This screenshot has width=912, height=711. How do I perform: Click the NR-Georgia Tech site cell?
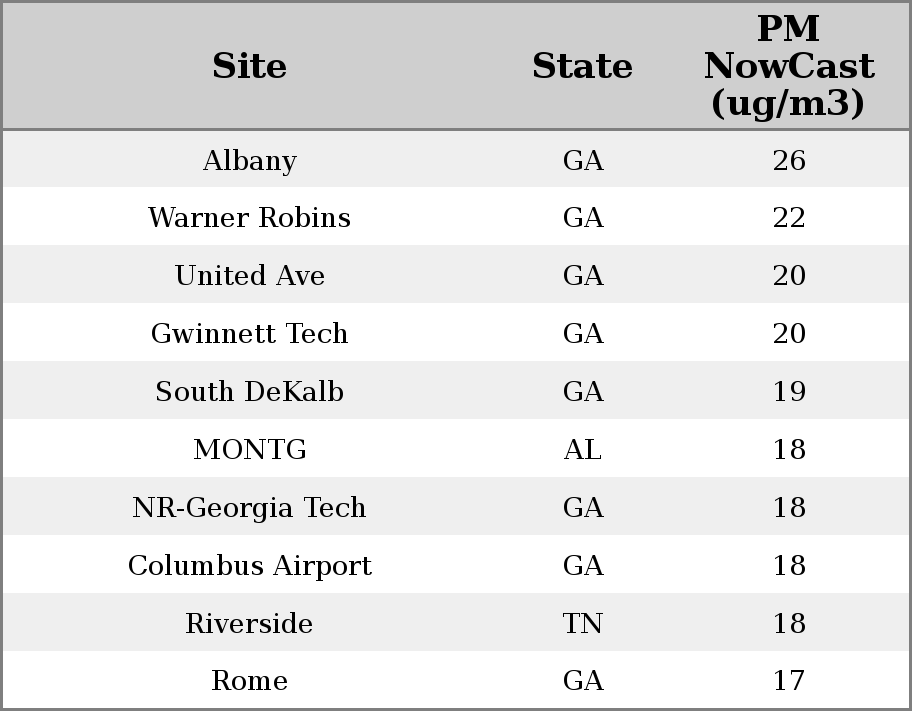(249, 508)
